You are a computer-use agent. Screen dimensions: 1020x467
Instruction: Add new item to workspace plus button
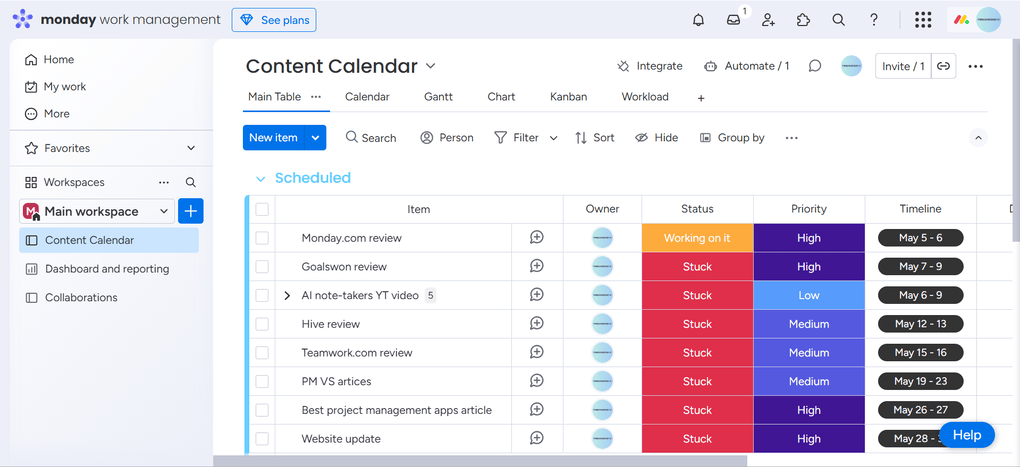(191, 211)
